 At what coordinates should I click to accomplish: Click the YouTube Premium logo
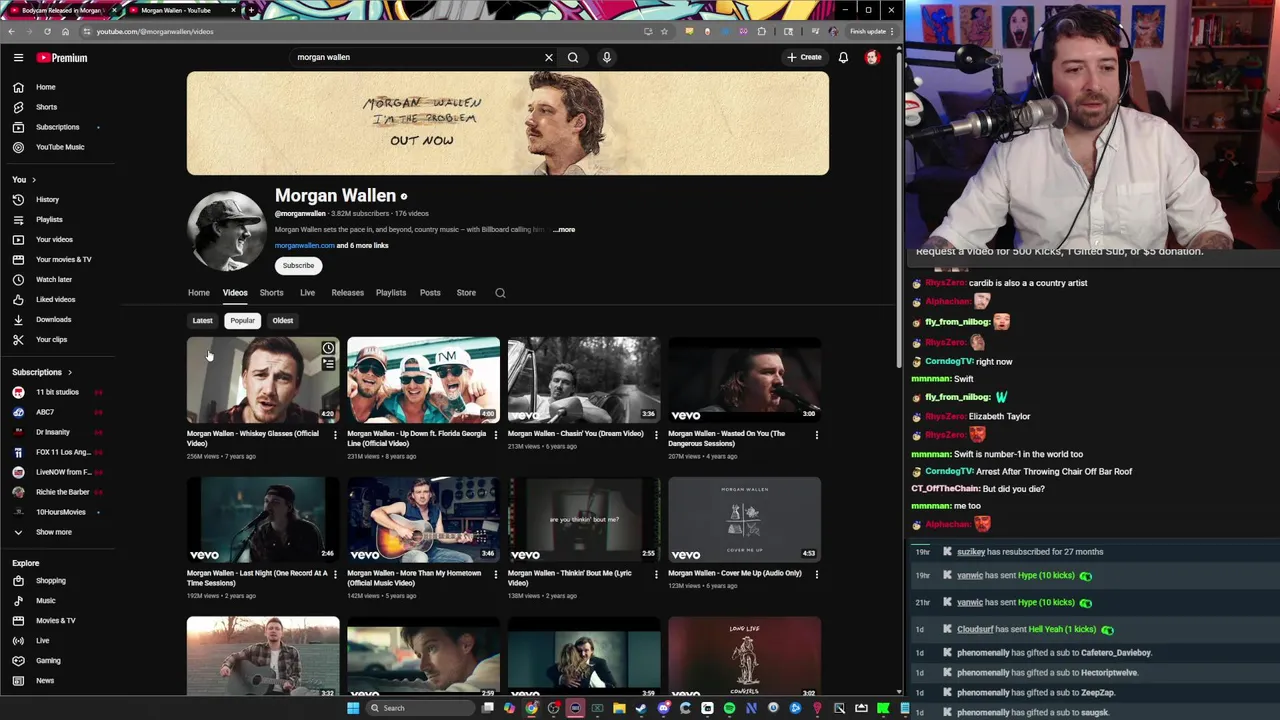[x=62, y=58]
